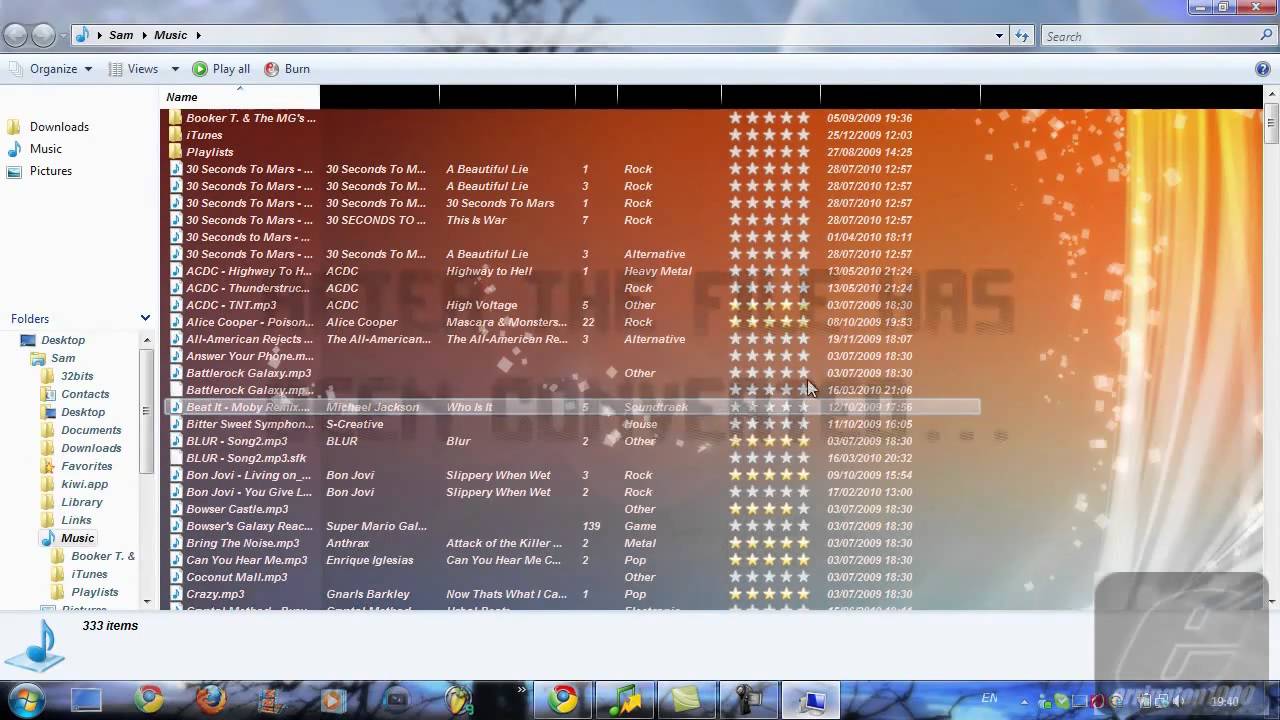Viewport: 1280px width, 720px height.
Task: Open the address bar history dropdown arrow
Action: click(x=999, y=36)
